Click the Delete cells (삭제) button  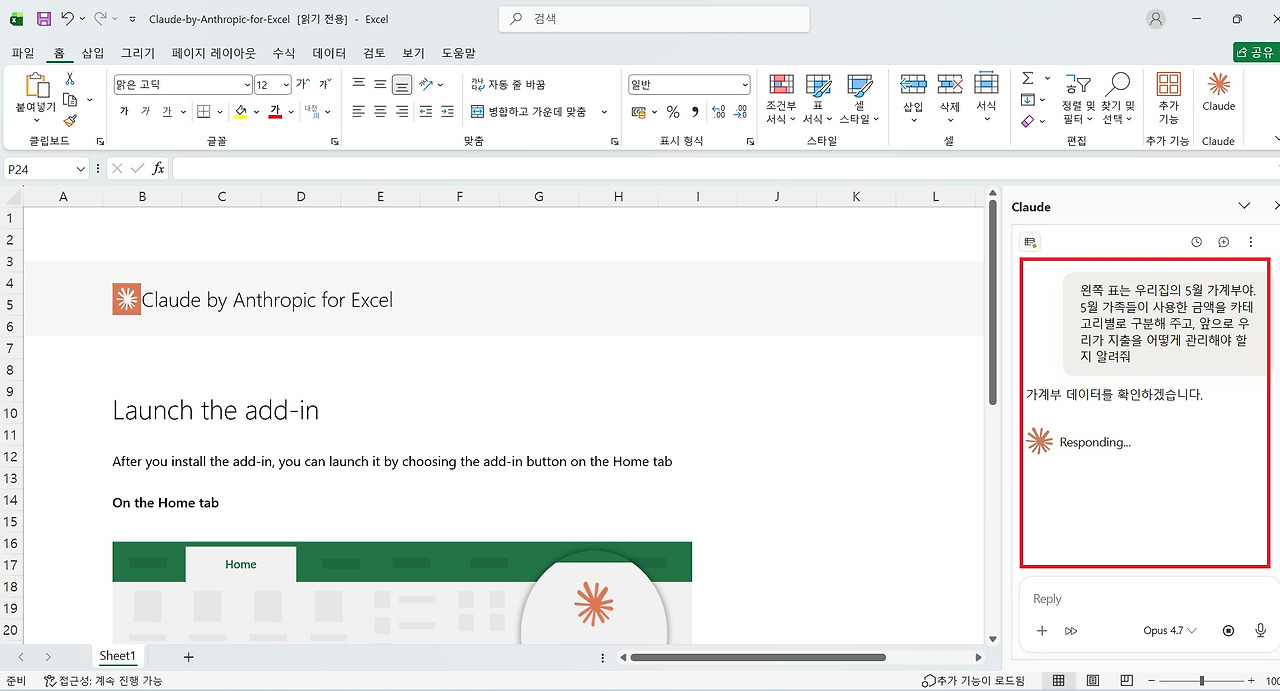[x=950, y=99]
